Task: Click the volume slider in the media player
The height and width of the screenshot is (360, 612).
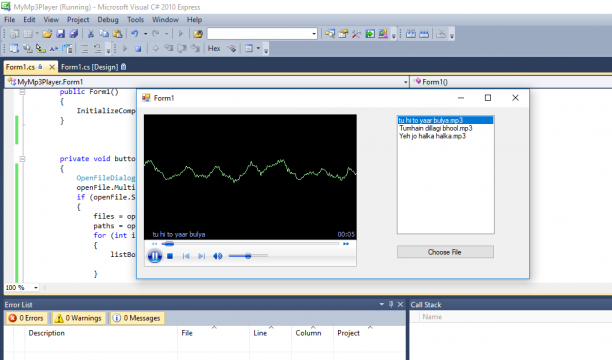Action: [248, 256]
